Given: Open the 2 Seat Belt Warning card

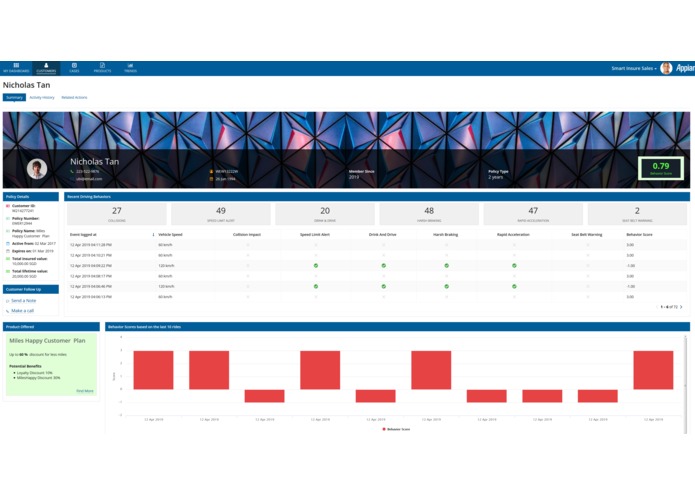Looking at the screenshot, I should (637, 214).
